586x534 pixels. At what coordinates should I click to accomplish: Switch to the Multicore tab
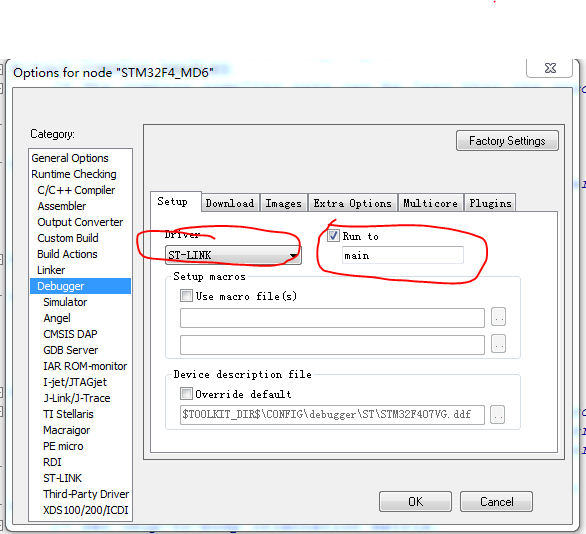point(431,203)
